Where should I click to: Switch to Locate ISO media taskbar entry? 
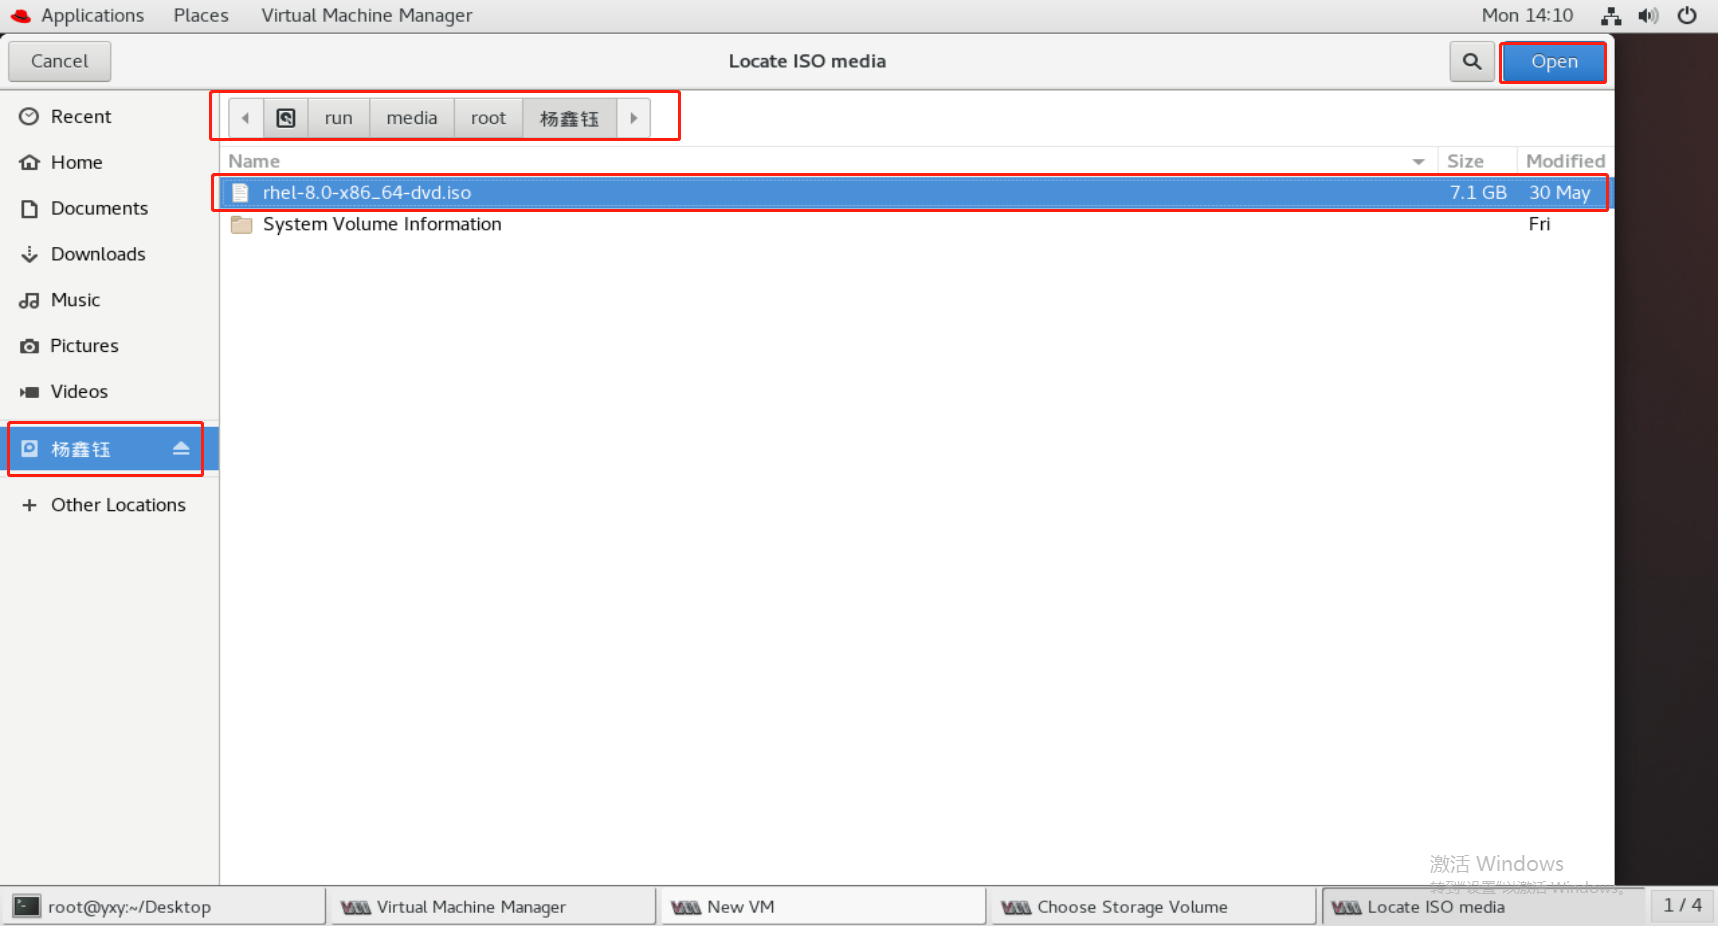click(1483, 907)
